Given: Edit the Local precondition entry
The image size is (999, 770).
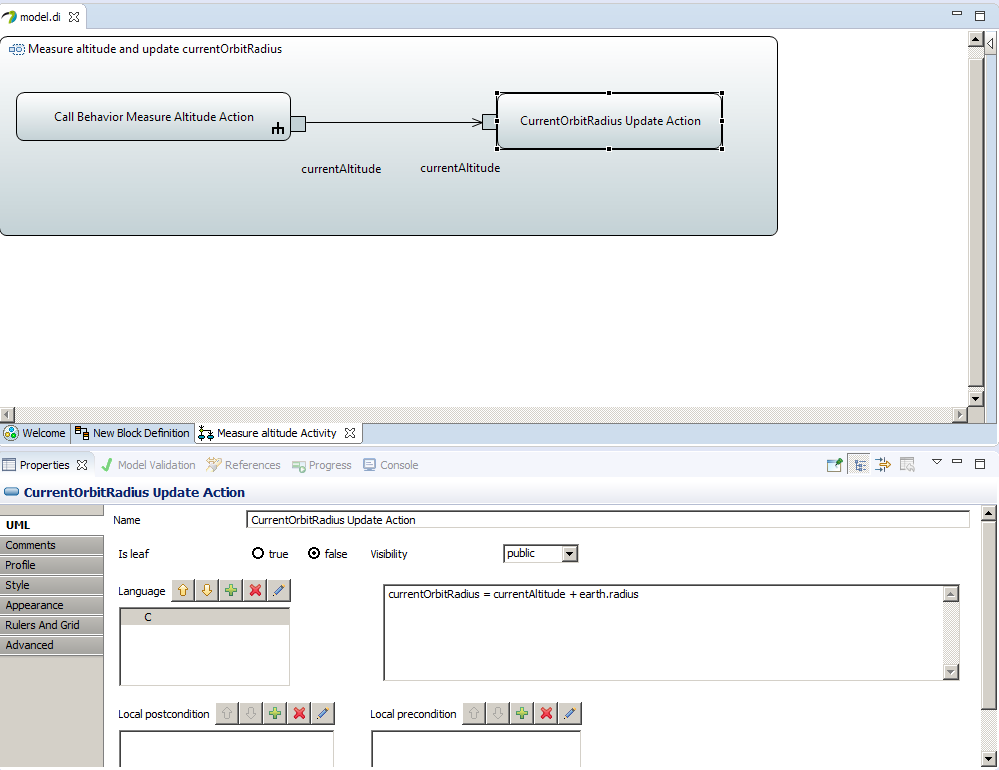Looking at the screenshot, I should pos(570,713).
